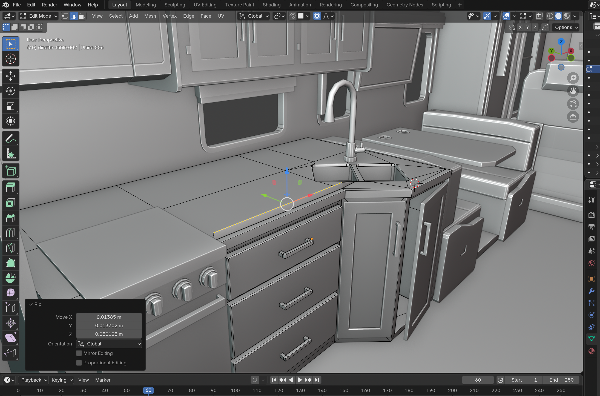Click the pan hand navigation icon
This screenshot has height=396, width=600.
[572, 91]
